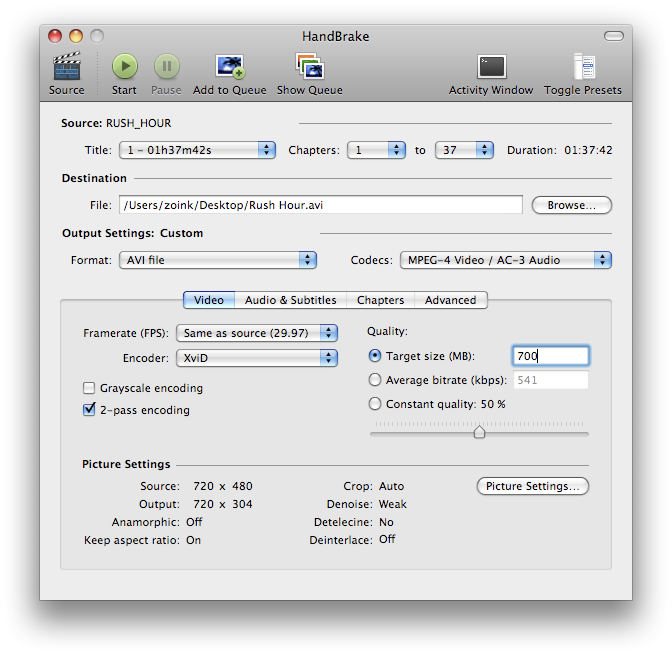Open the Title dropdown showing 1 - 01h37m42s
The width and height of the screenshot is (672, 655).
coord(197,150)
